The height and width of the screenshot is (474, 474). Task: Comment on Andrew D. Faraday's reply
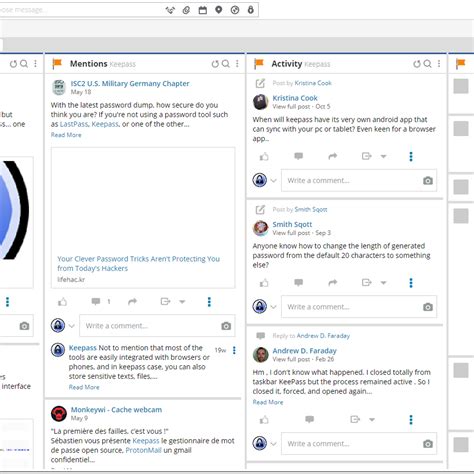coord(310,419)
